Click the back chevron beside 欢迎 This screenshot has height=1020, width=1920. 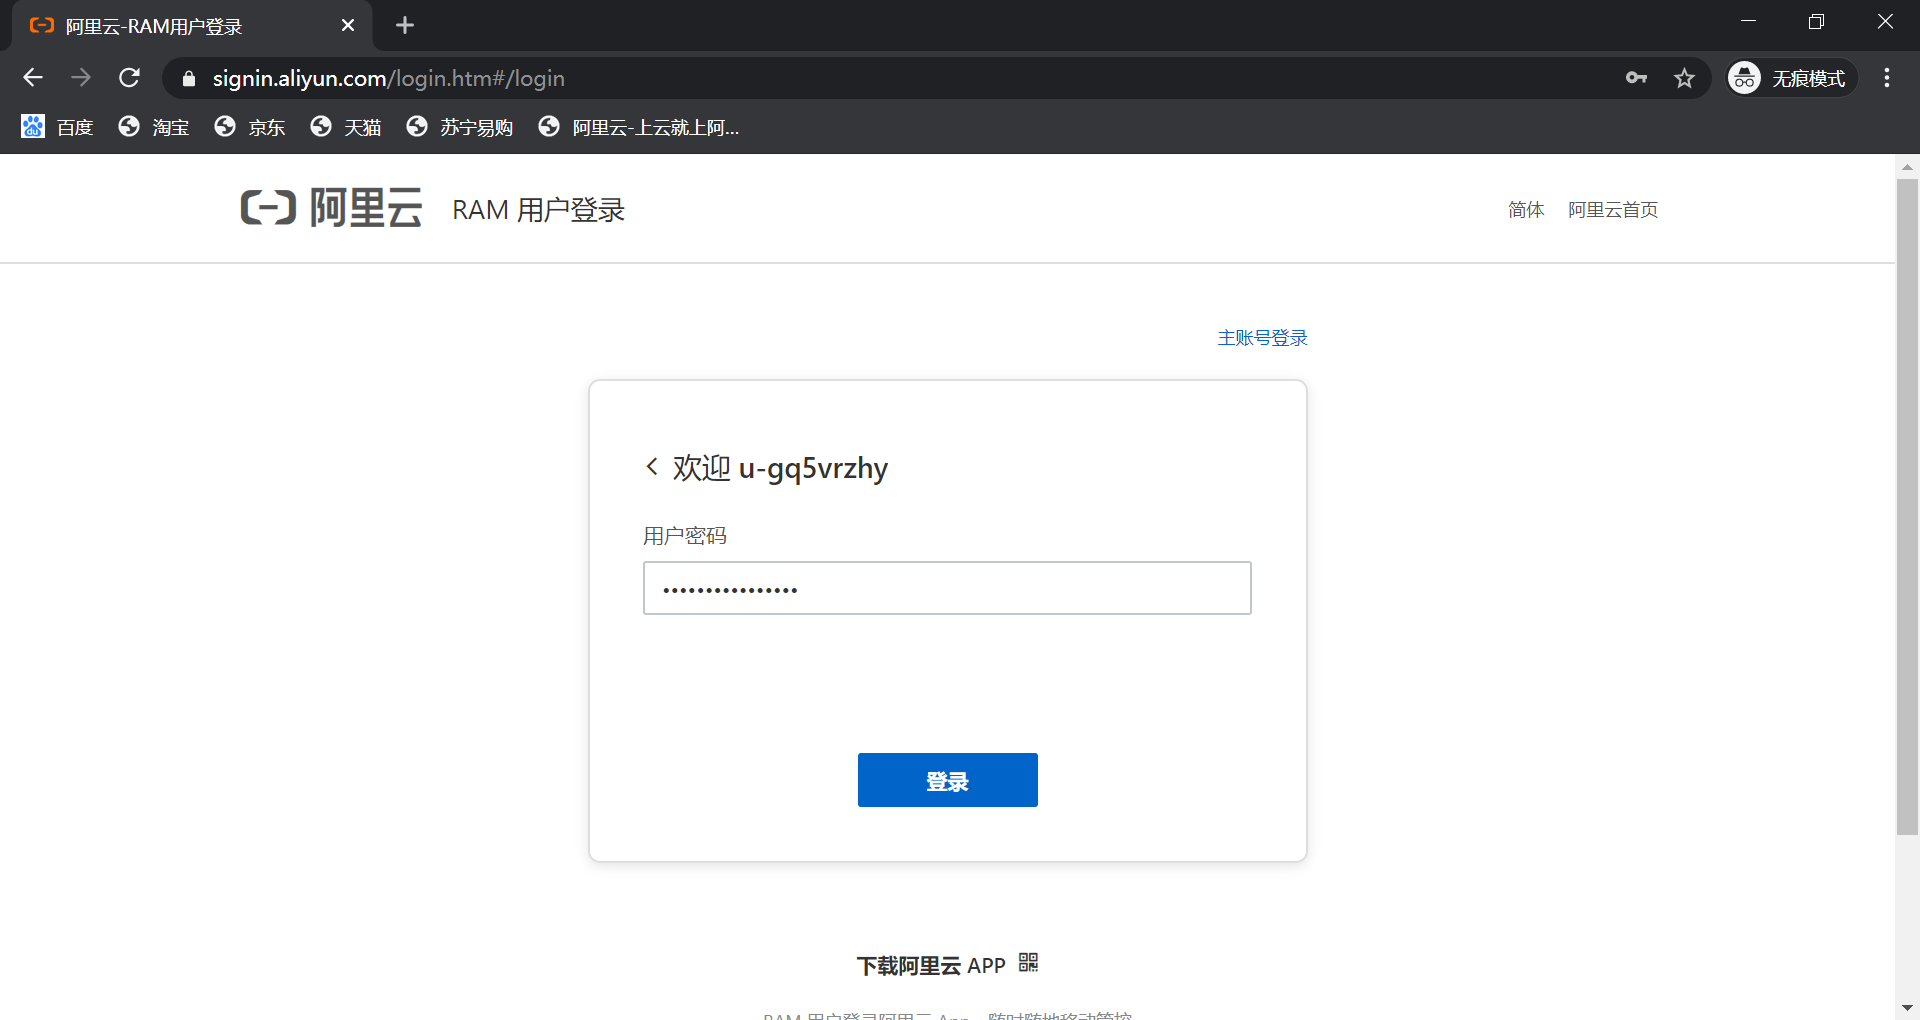(x=652, y=467)
